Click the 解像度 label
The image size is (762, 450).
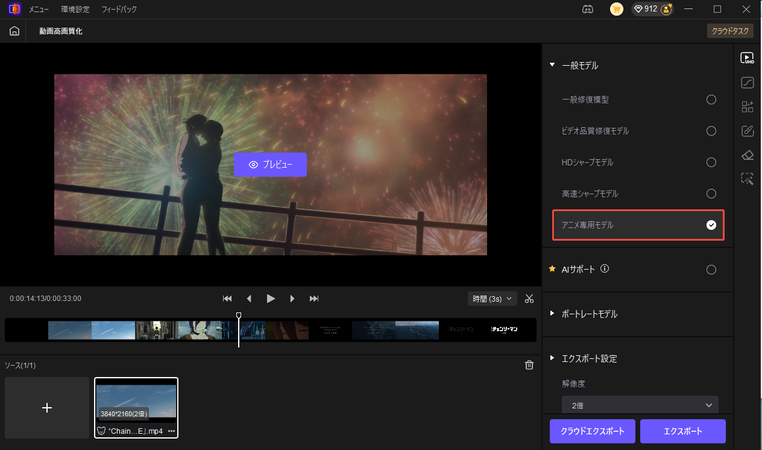573,383
